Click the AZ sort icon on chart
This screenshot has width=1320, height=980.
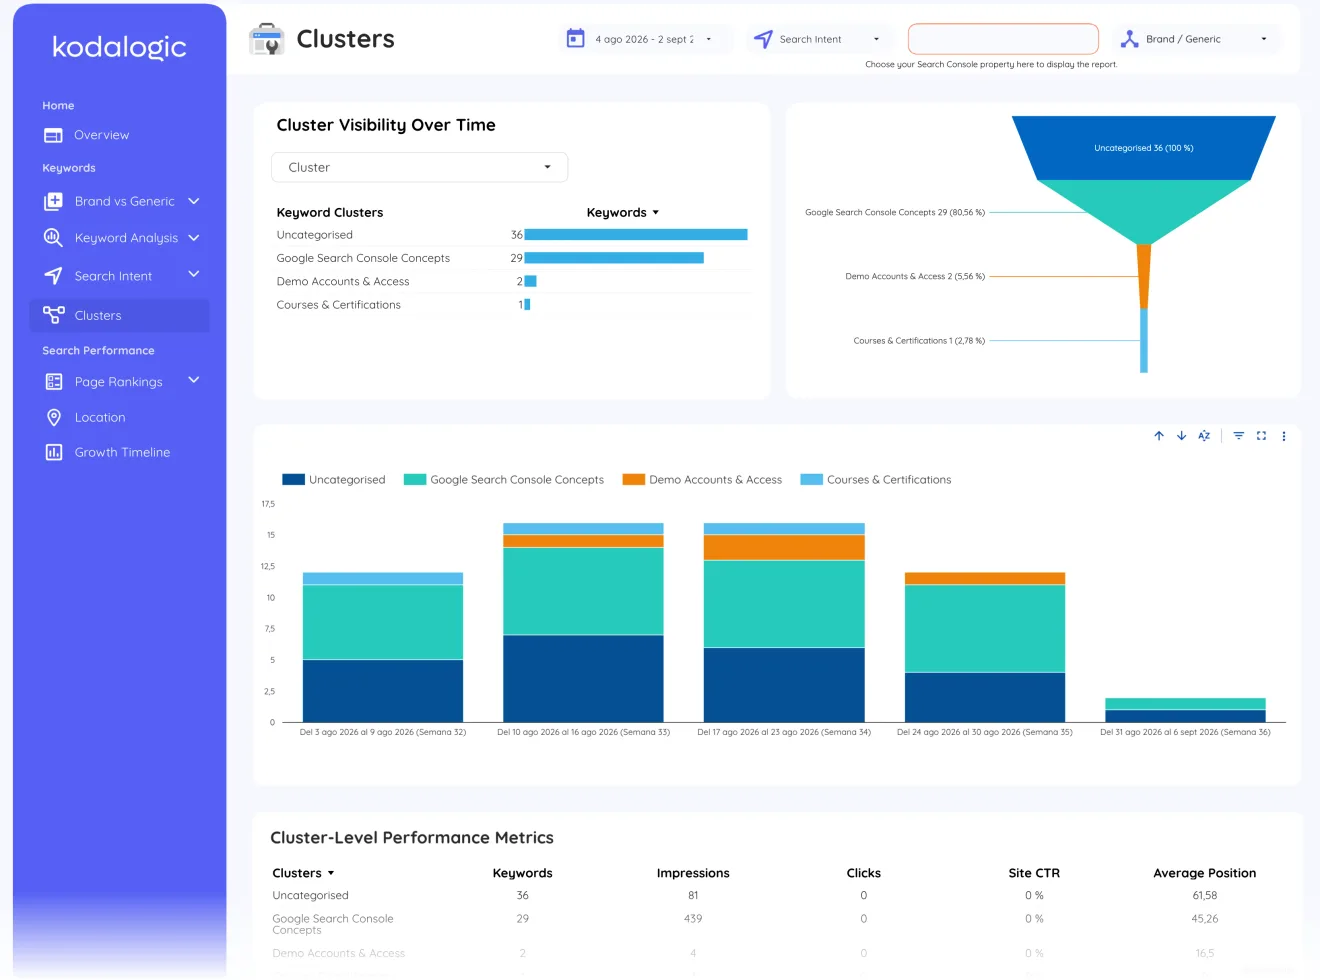point(1204,436)
